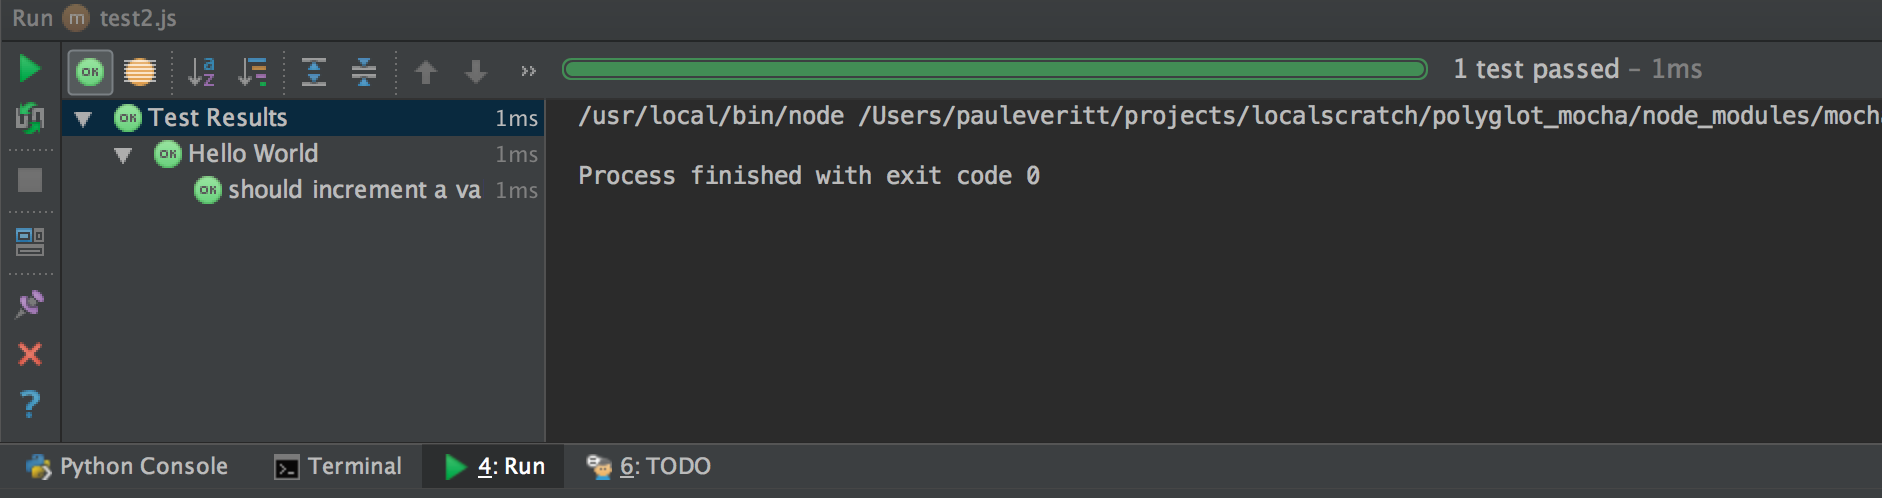Screen dimensions: 1882x498
Task: Expand all test nodes
Action: (314, 72)
